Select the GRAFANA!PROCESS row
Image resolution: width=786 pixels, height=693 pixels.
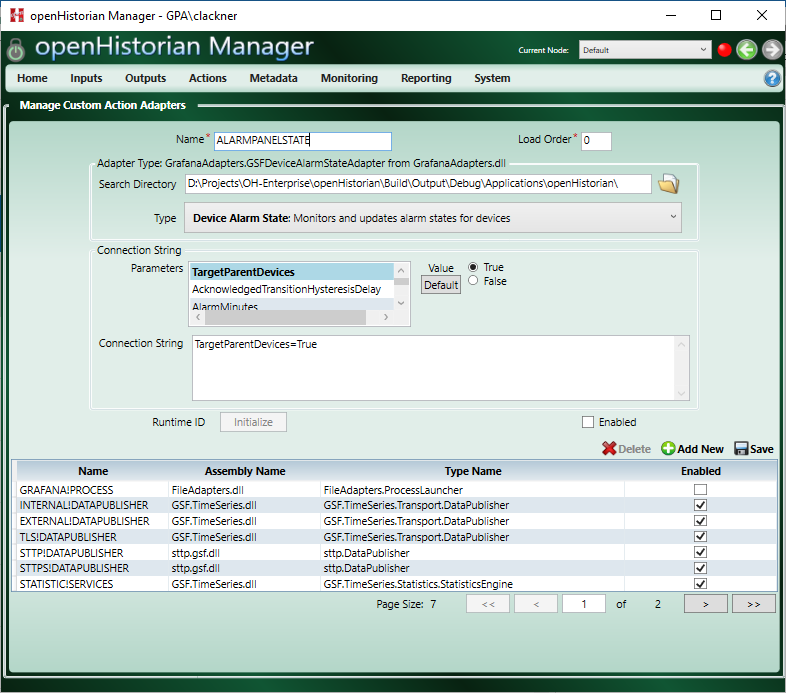pyautogui.click(x=396, y=489)
